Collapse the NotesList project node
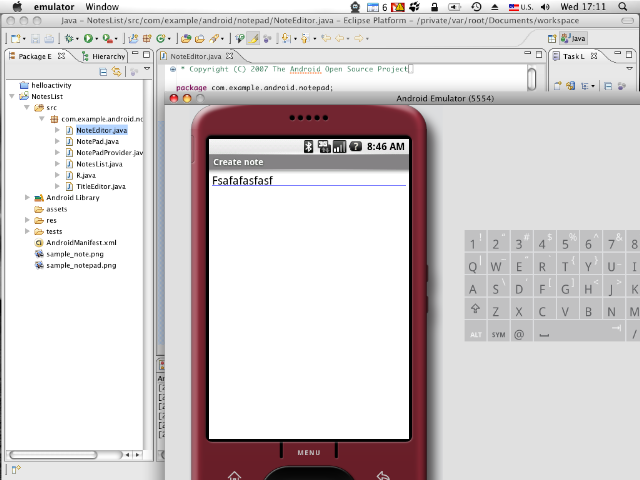Image resolution: width=640 pixels, height=480 pixels. [12, 96]
